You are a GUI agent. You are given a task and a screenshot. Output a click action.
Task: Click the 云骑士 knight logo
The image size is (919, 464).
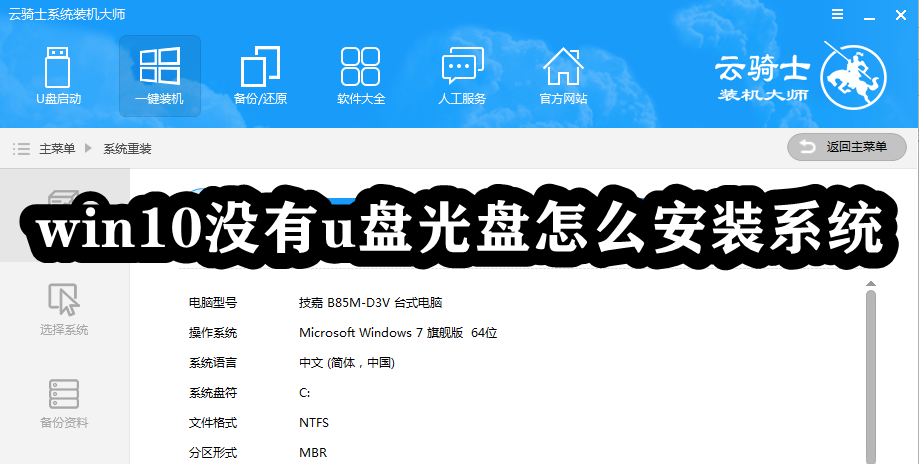853,76
